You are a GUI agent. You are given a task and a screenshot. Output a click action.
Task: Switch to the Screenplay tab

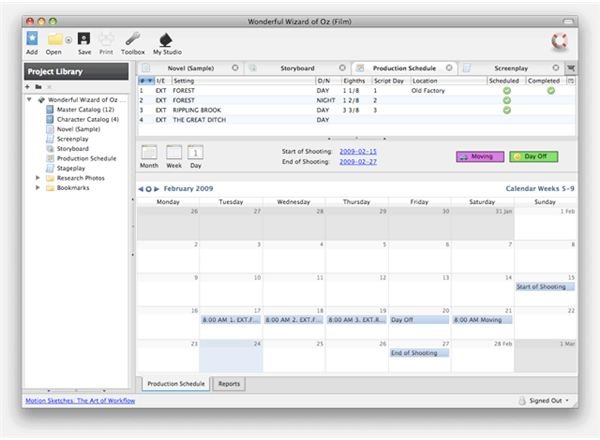(x=511, y=68)
